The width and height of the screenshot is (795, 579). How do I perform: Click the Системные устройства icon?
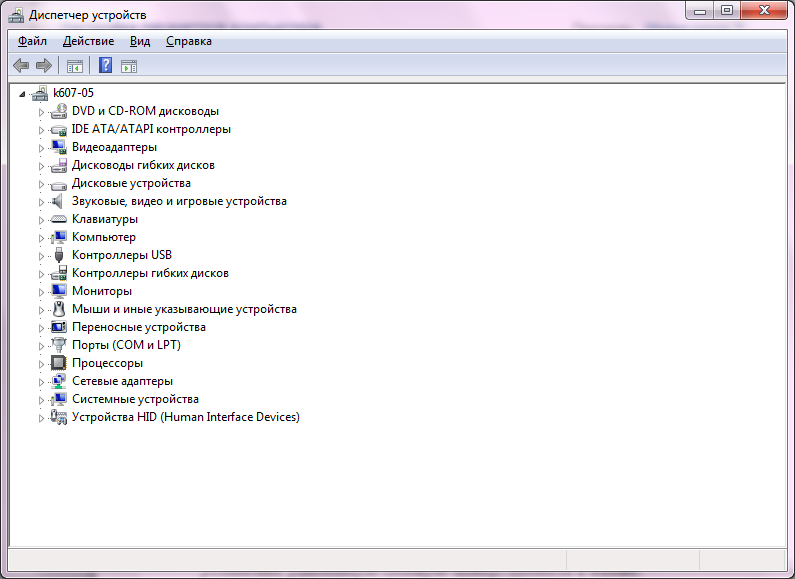[59, 399]
